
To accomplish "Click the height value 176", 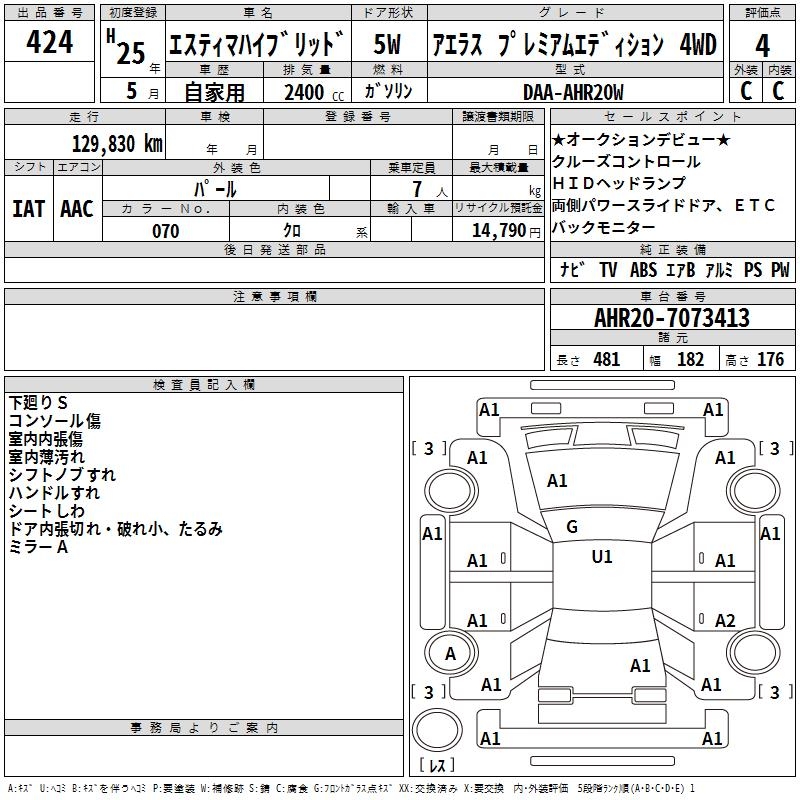I will [770, 360].
